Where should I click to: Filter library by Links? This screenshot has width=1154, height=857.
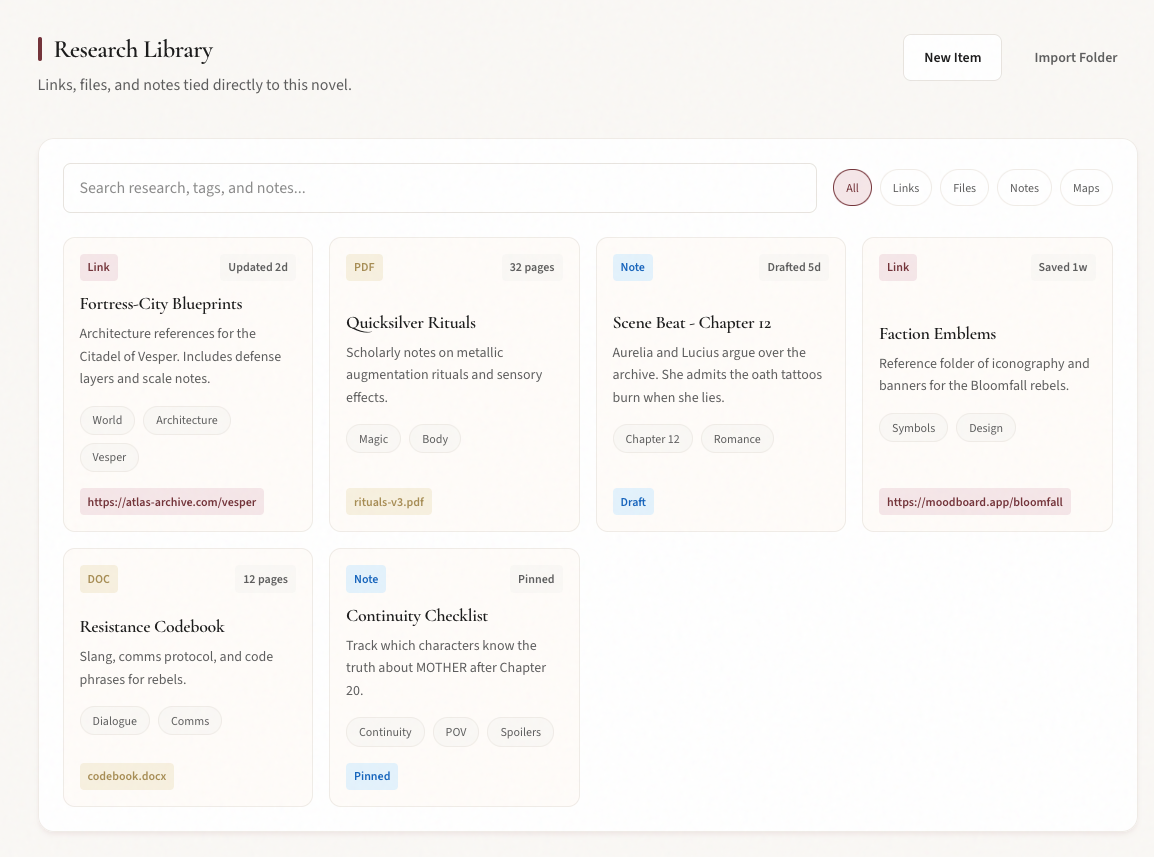pos(906,188)
